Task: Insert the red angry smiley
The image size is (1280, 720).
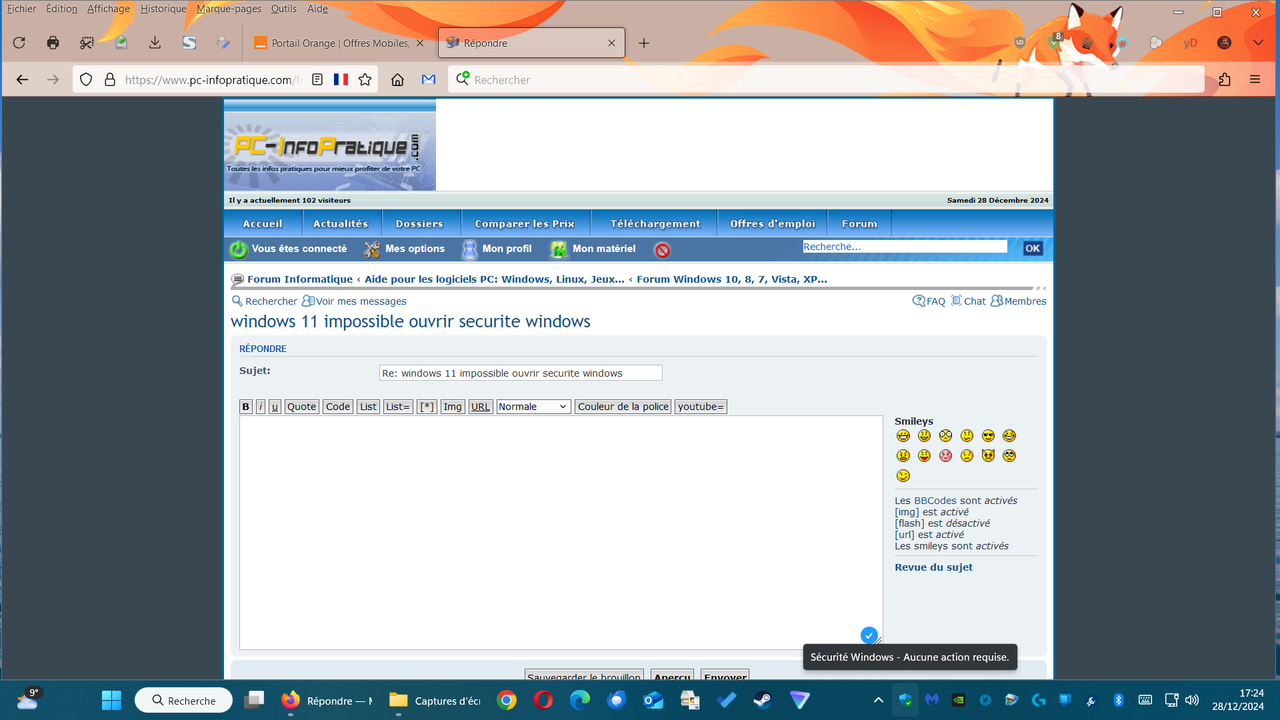Action: pyautogui.click(x=945, y=456)
